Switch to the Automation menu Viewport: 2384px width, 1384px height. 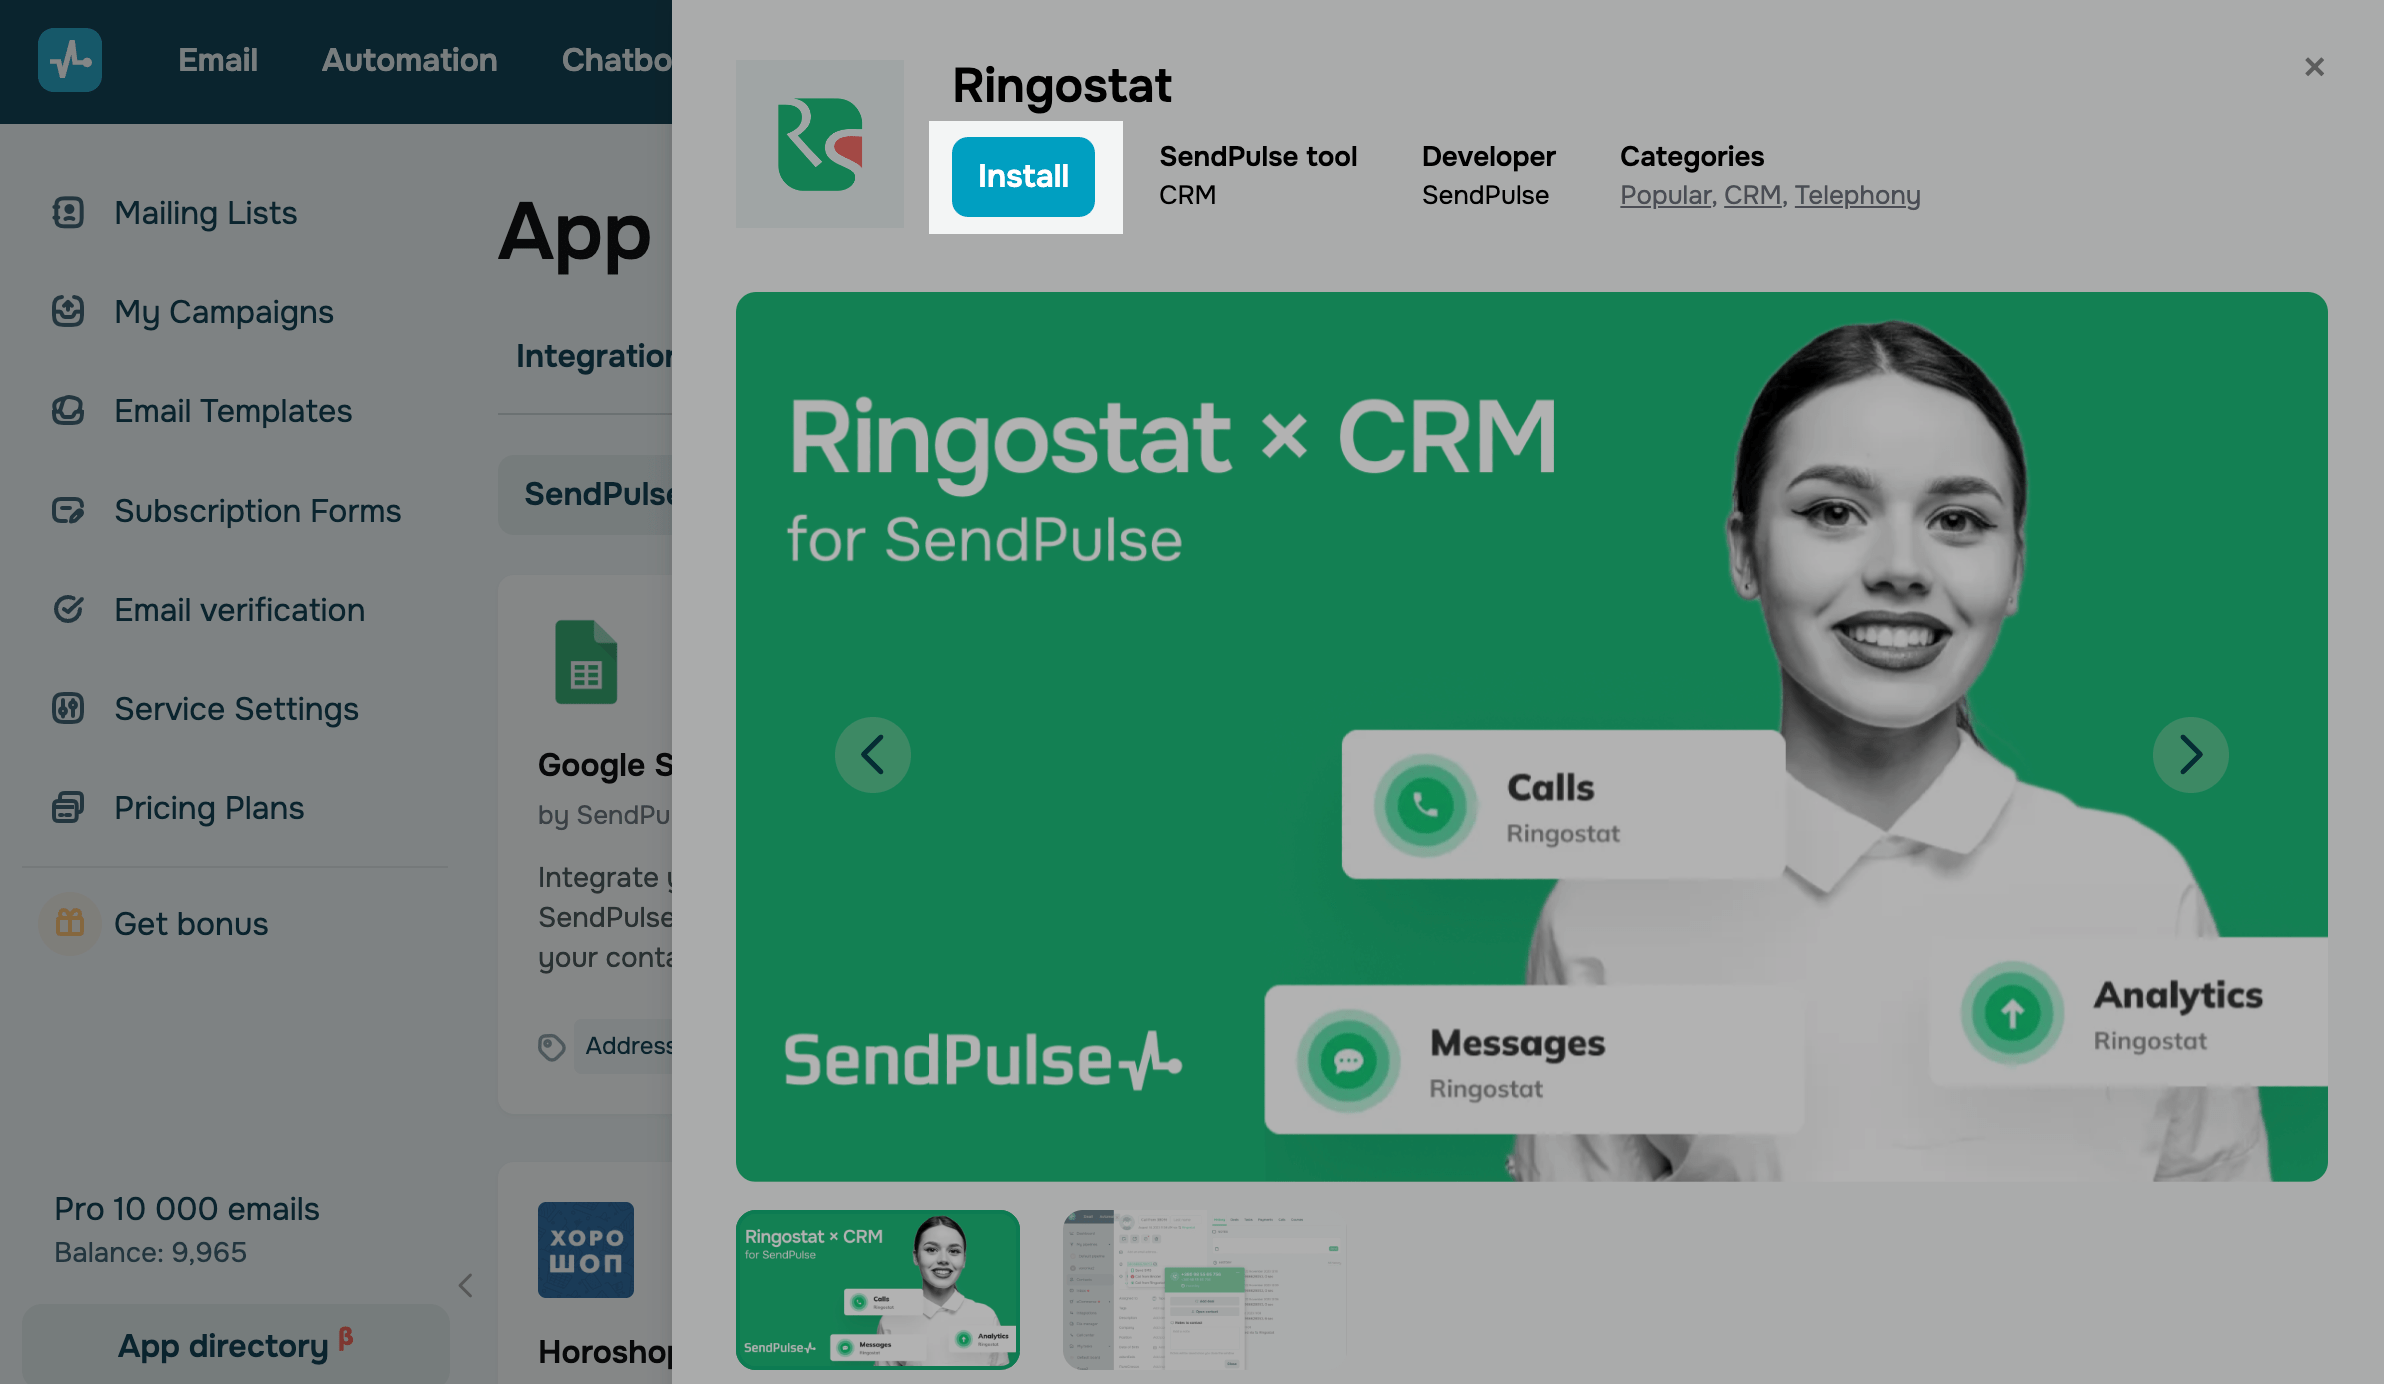(409, 60)
